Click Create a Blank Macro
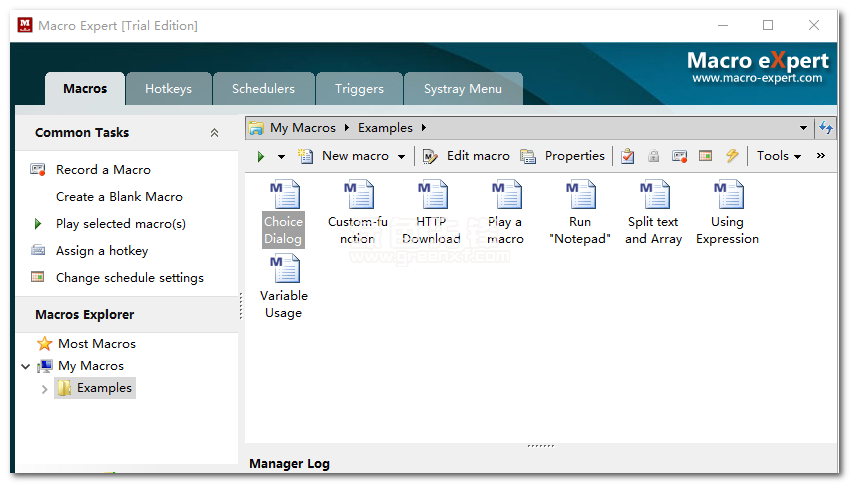 (x=119, y=197)
